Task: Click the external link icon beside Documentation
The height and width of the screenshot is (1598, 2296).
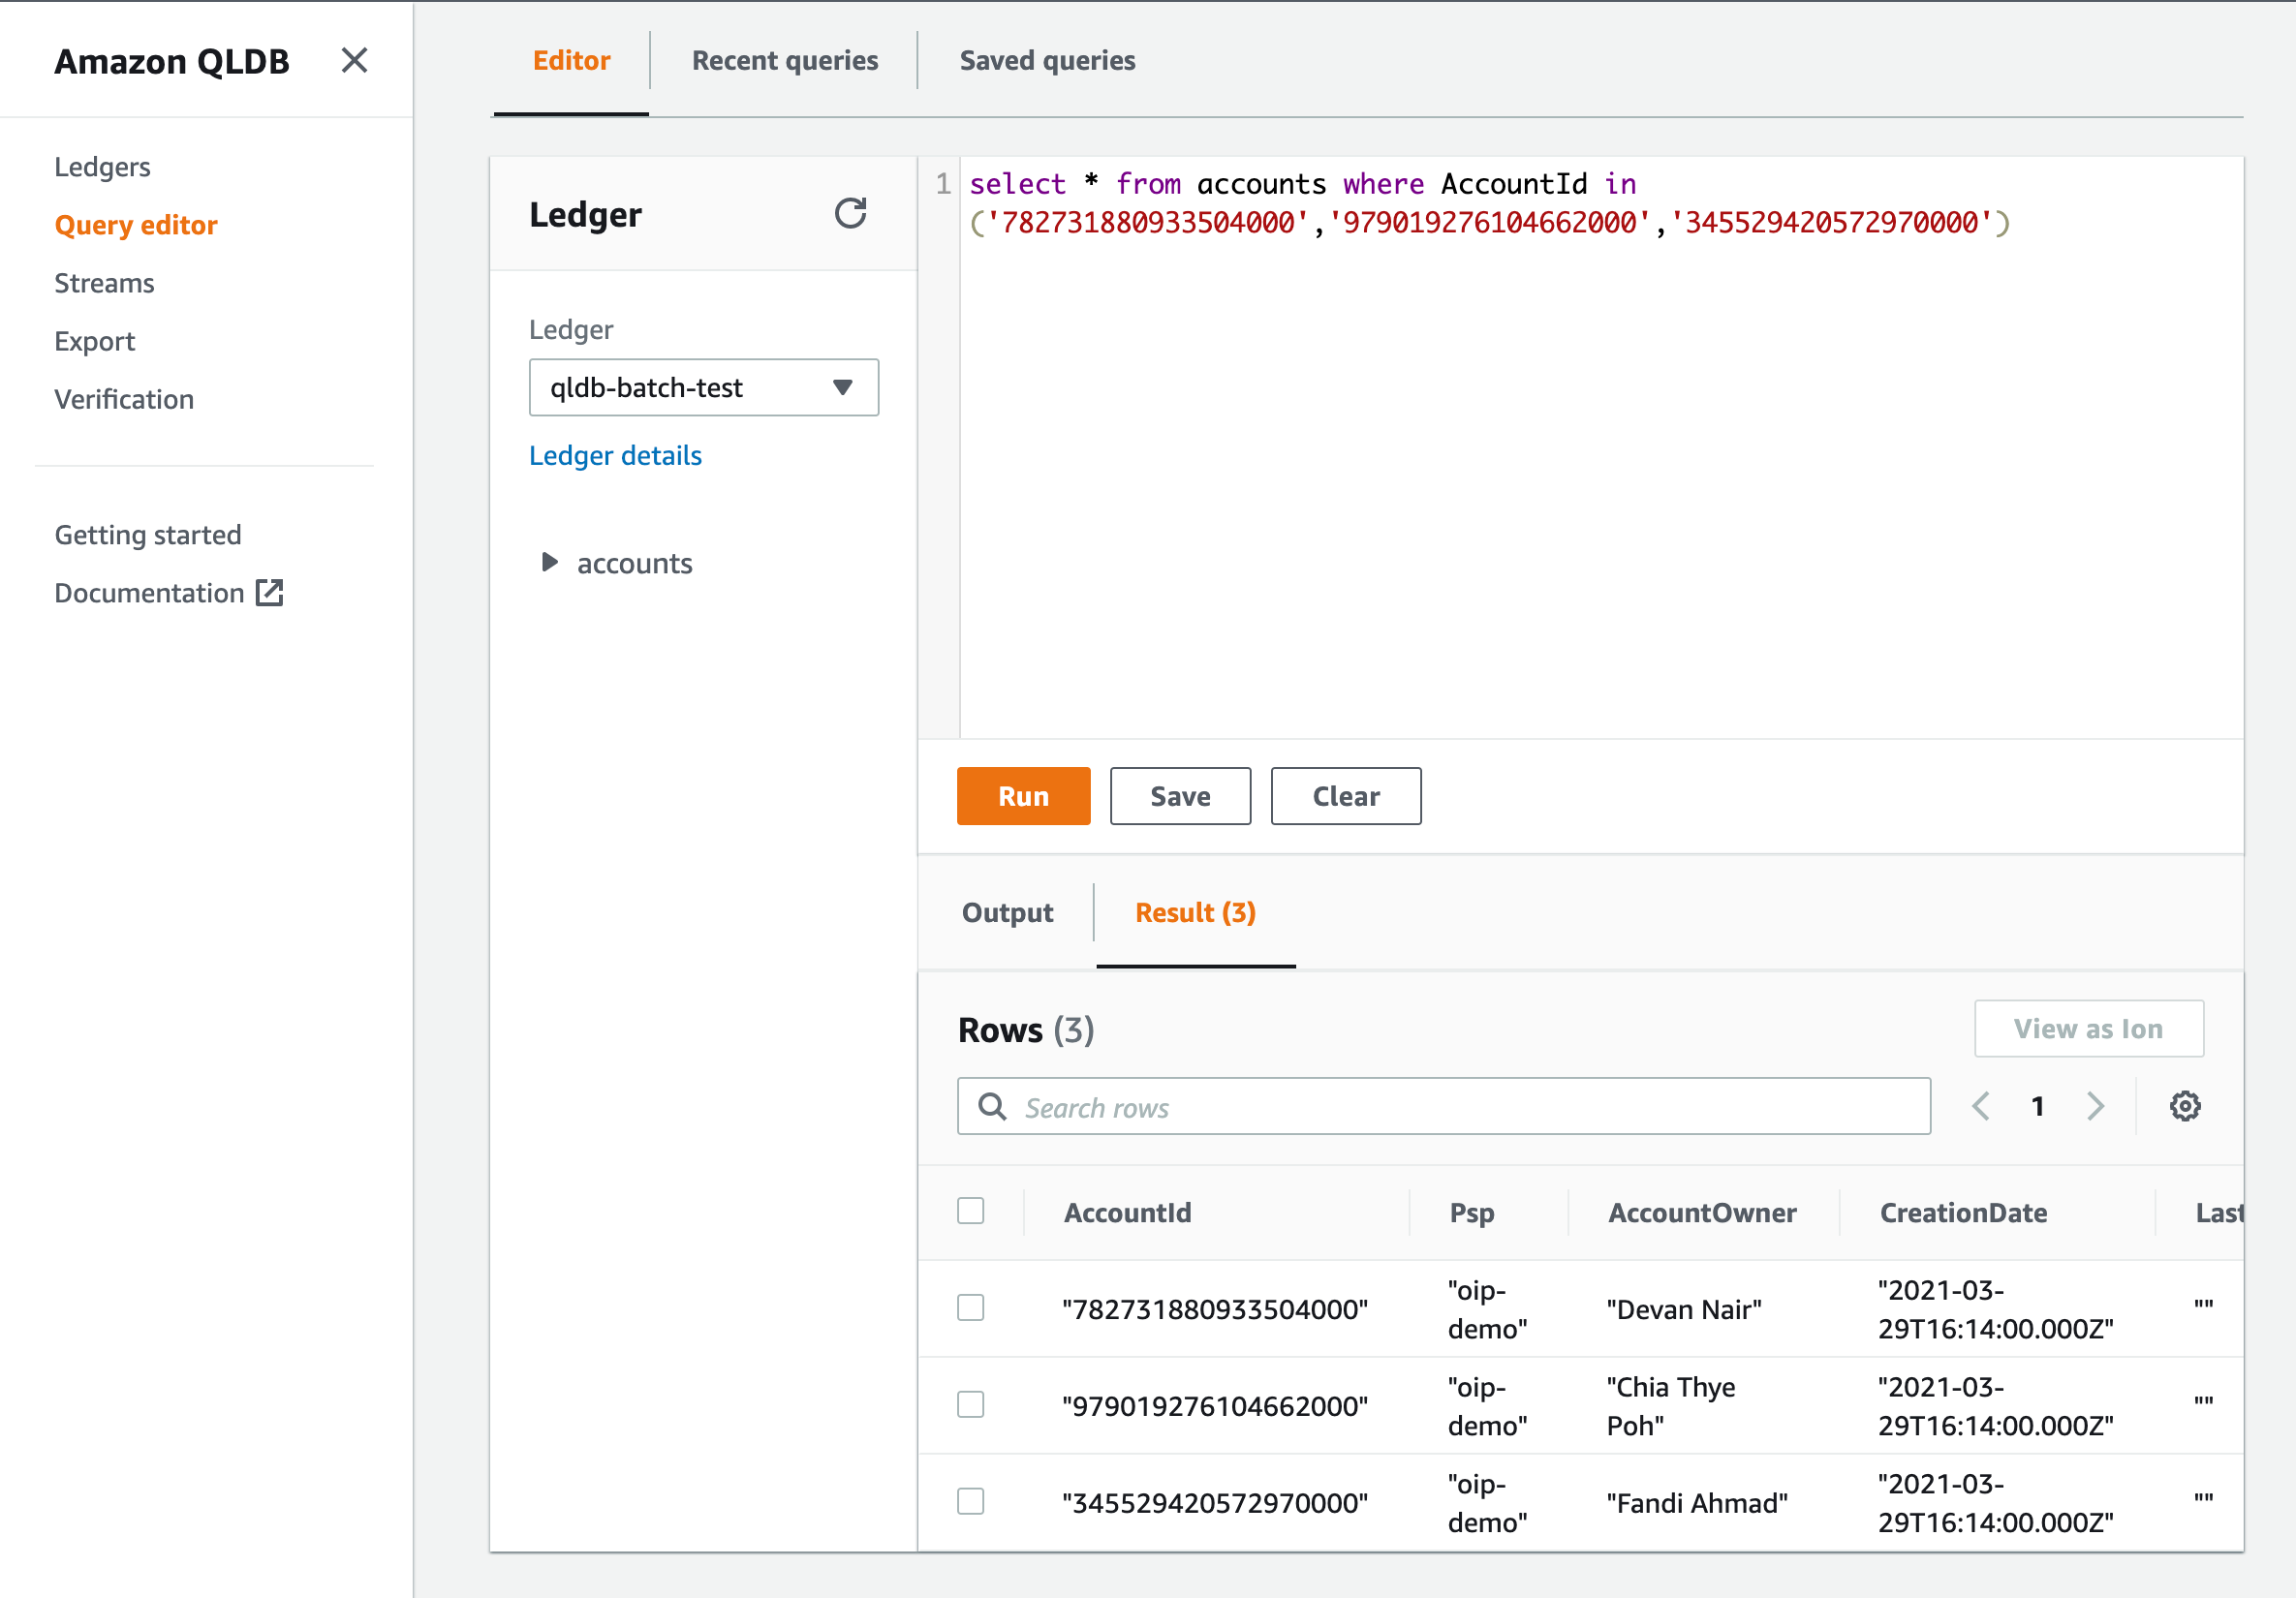Action: pos(270,593)
